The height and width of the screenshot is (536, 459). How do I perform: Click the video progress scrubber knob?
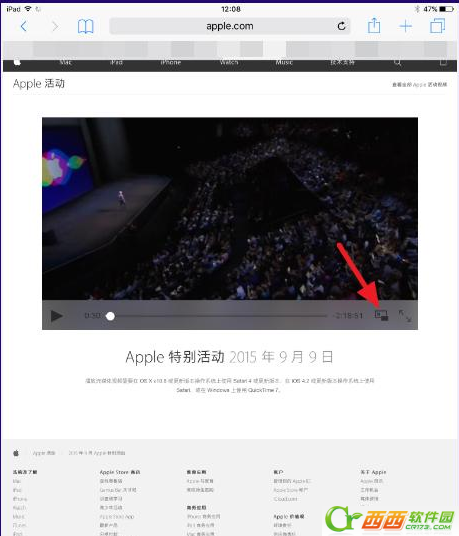point(110,316)
